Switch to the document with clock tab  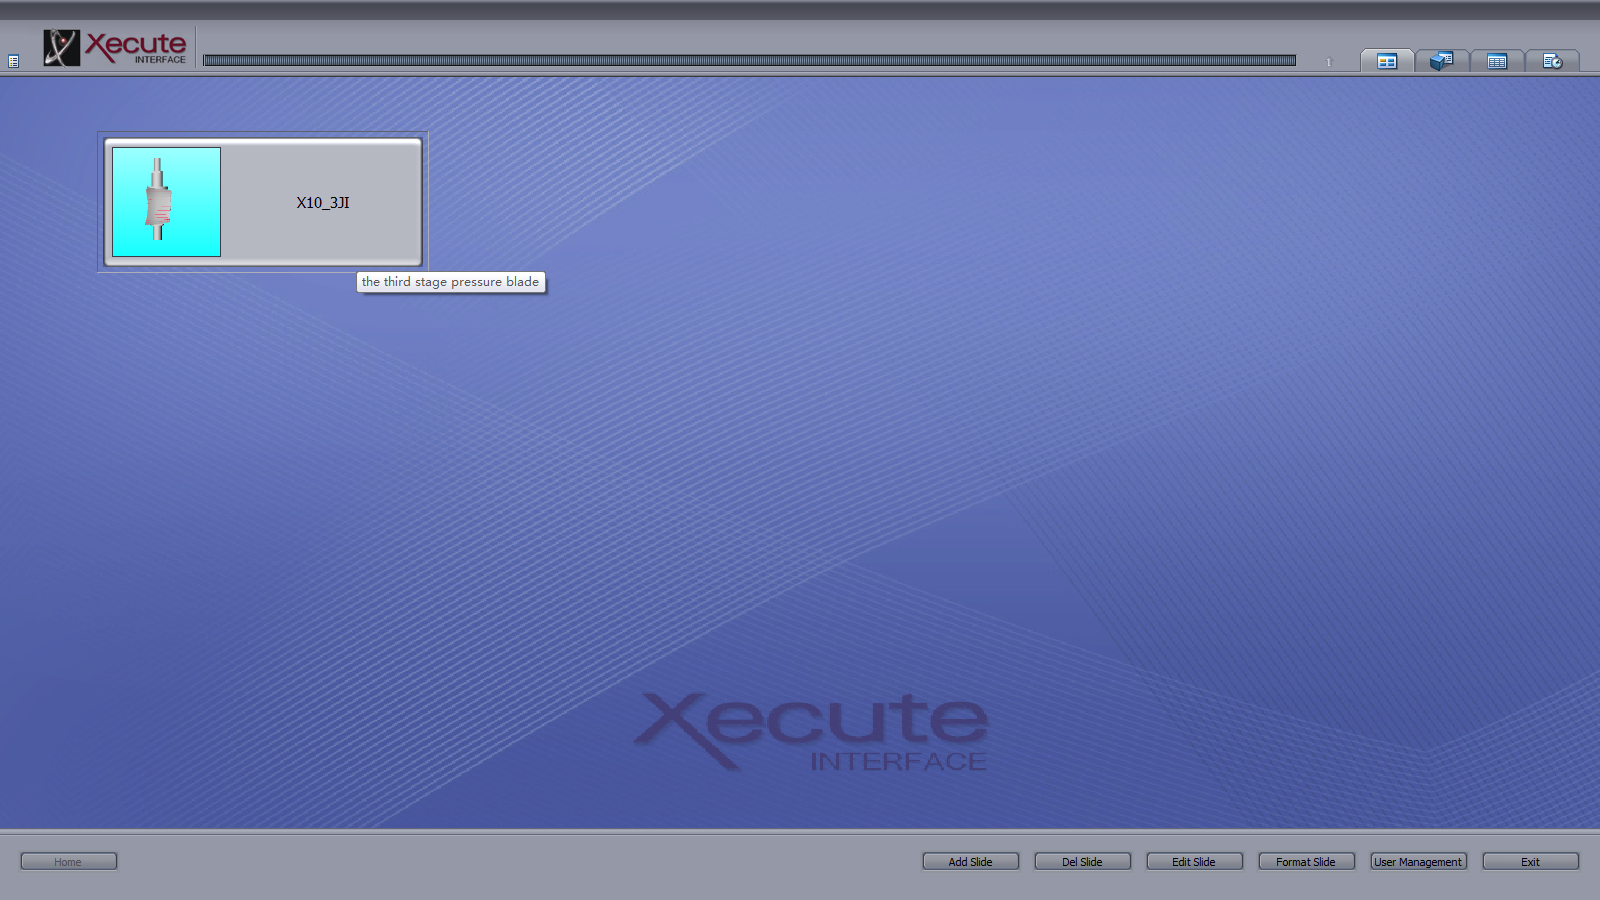pyautogui.click(x=1552, y=61)
